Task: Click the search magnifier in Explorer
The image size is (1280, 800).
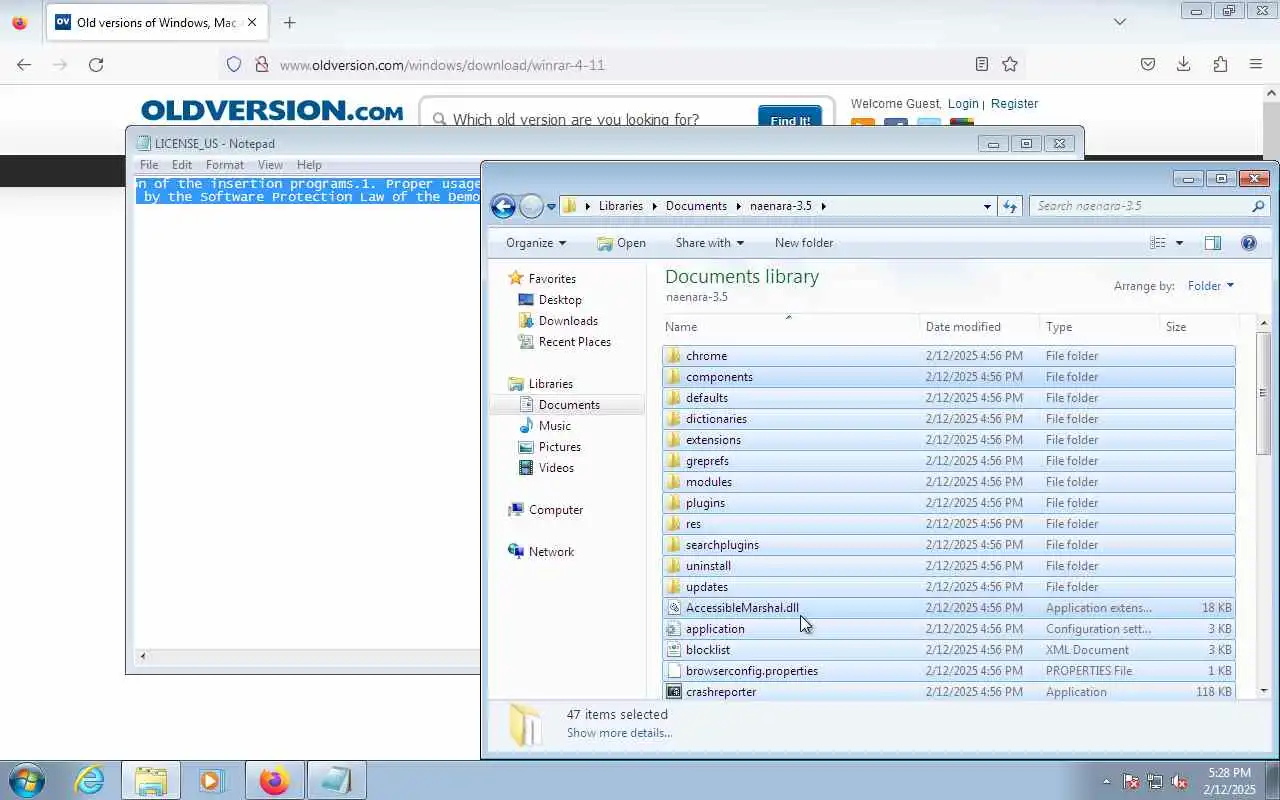Action: coord(1258,206)
